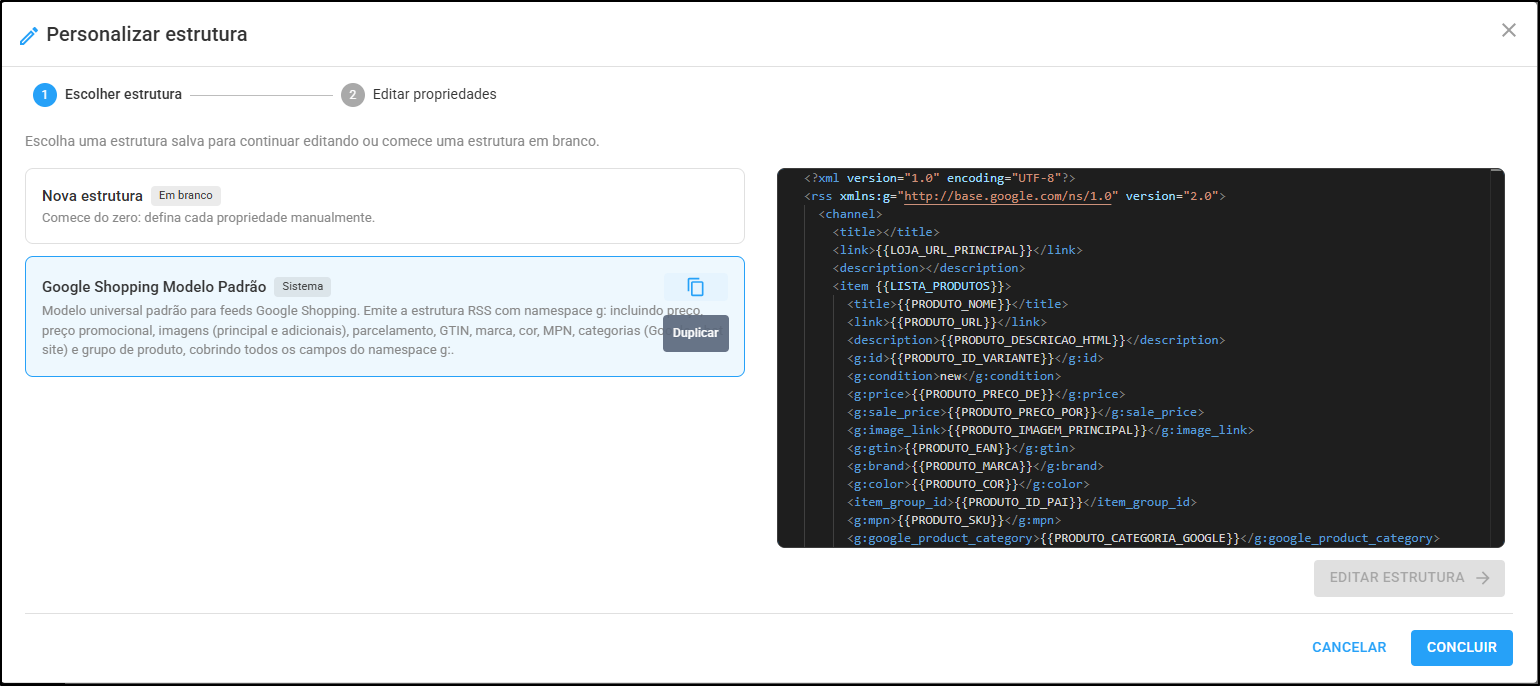
Task: Click the Editar Estrutura button
Action: [1409, 578]
